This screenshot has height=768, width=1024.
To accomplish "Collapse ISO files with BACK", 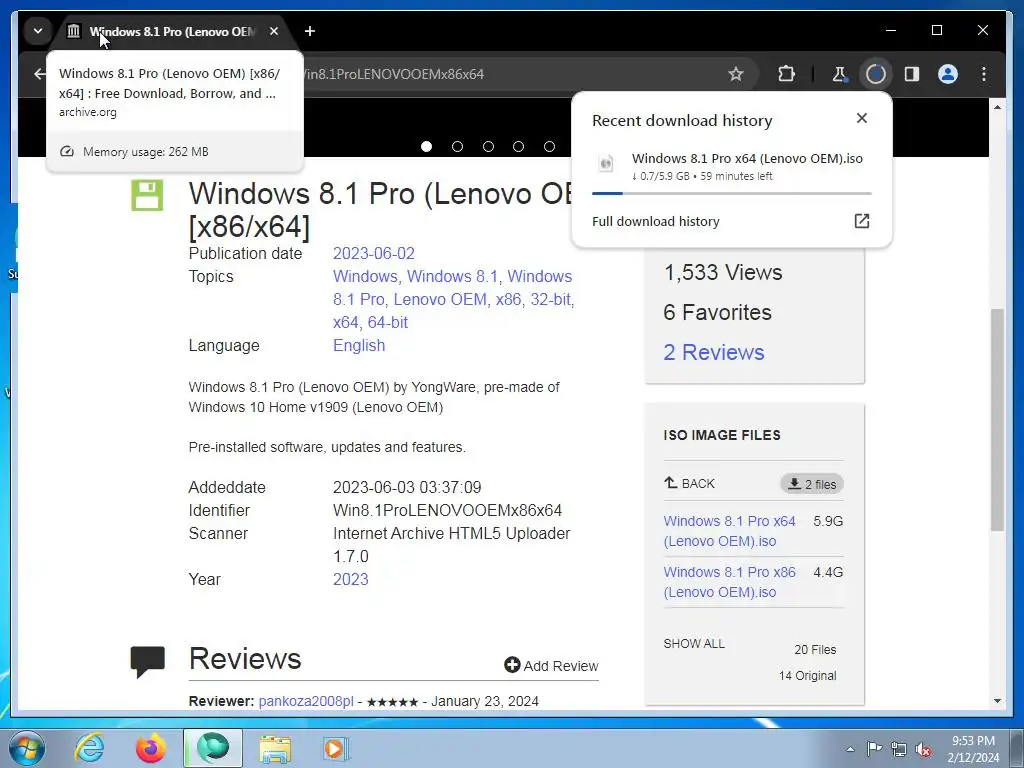I will point(690,483).
